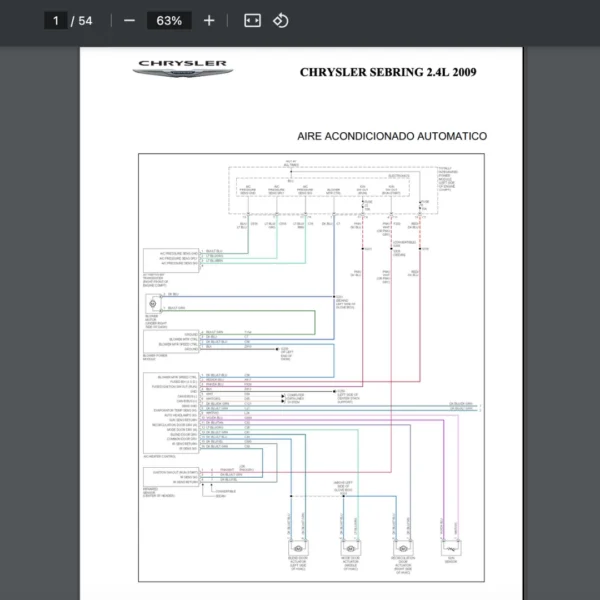Screen dimensions: 600x600
Task: Click the blower power module connector box
Action: (x=171, y=340)
